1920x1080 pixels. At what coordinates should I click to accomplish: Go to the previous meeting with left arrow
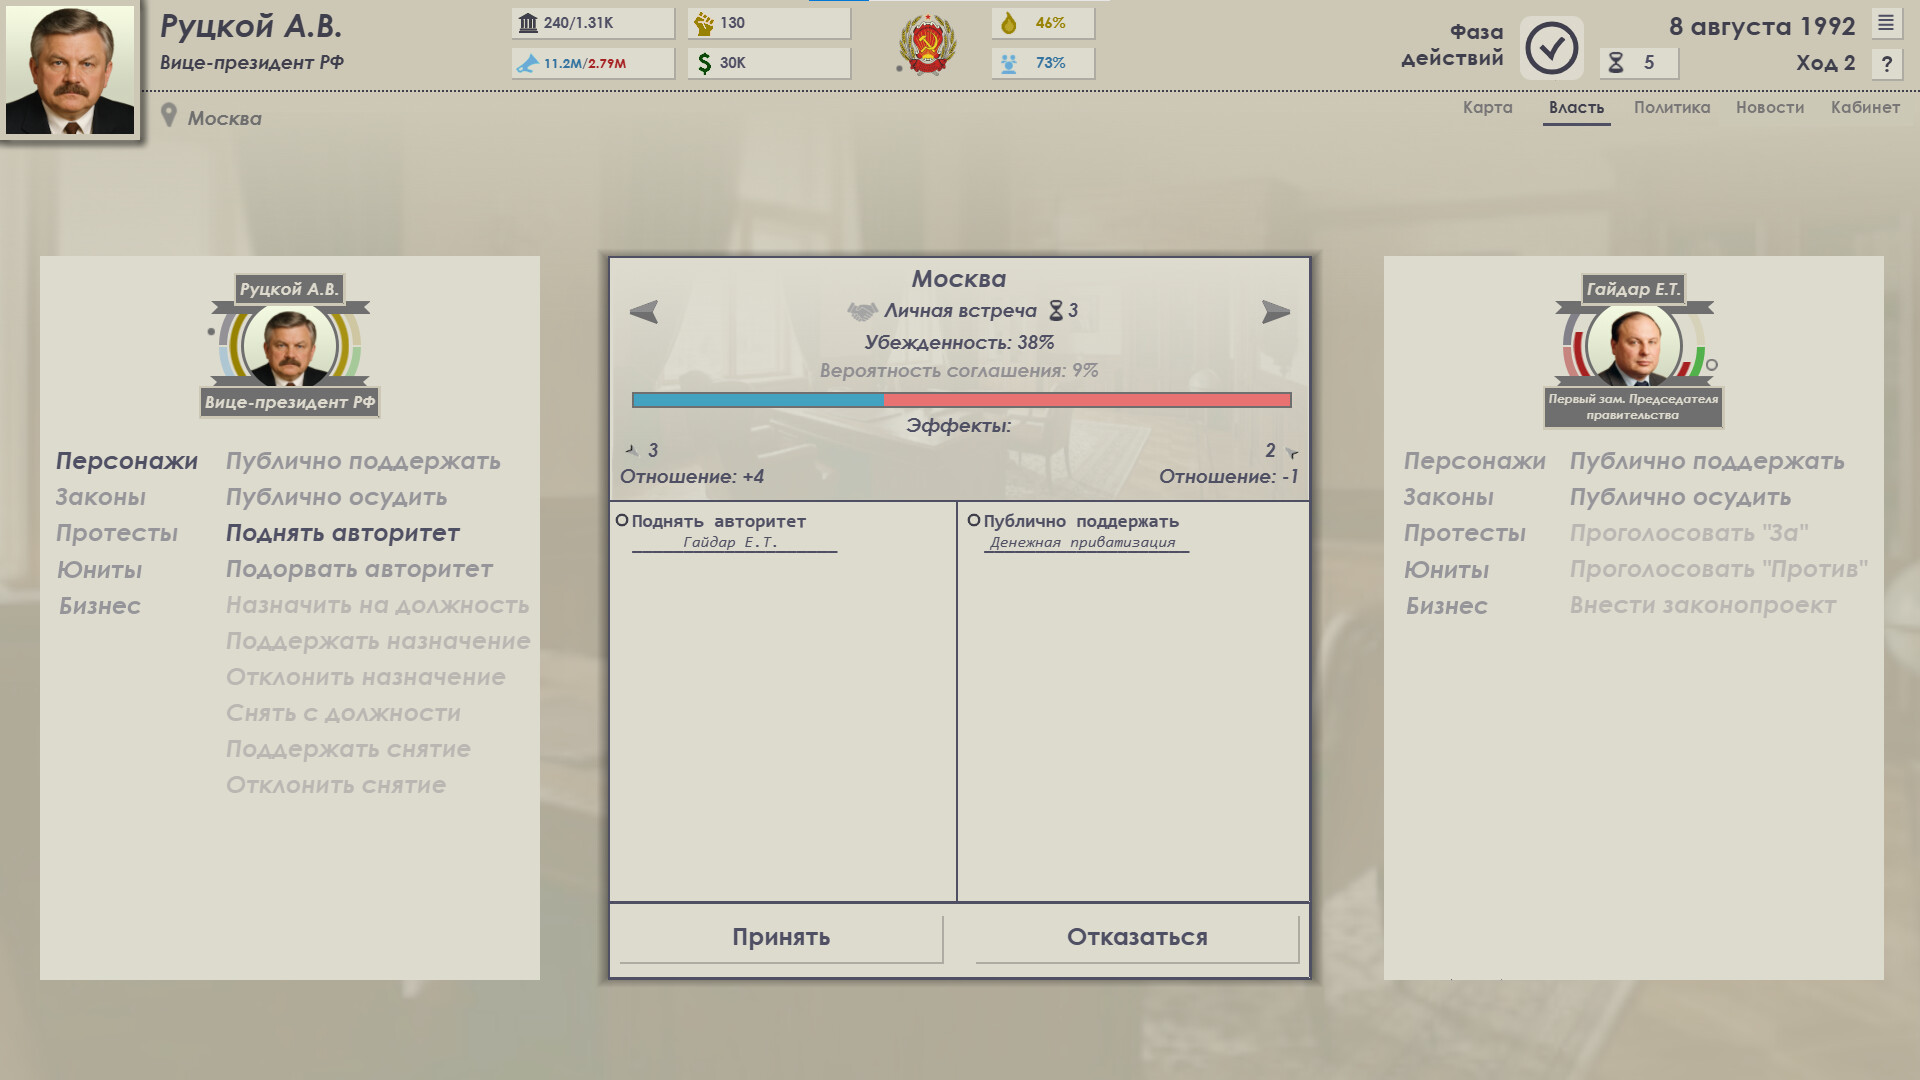click(x=644, y=312)
